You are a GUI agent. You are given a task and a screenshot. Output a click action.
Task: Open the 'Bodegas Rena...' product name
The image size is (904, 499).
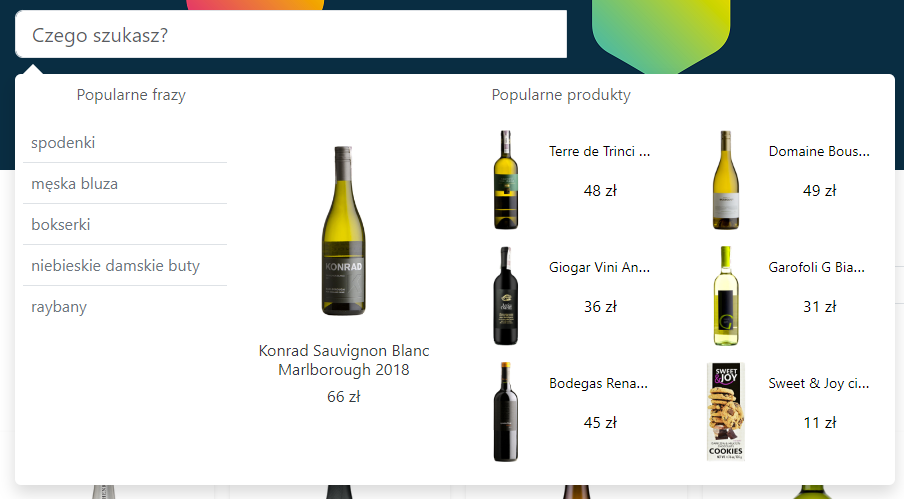tap(598, 383)
